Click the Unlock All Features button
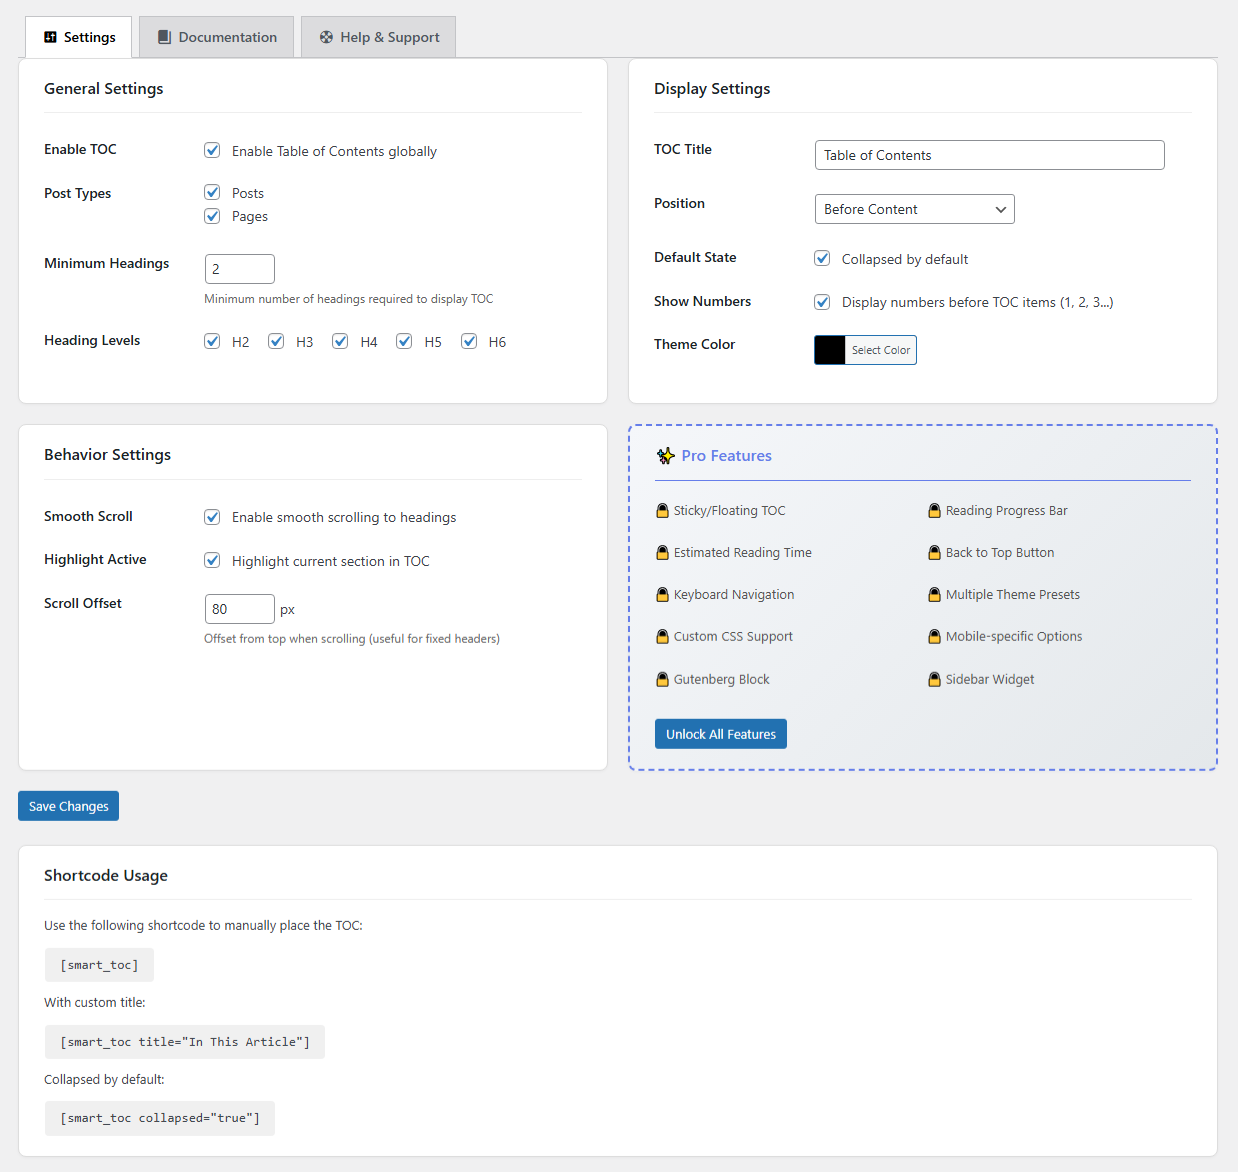Screen dimensions: 1238x1172 click(x=720, y=734)
